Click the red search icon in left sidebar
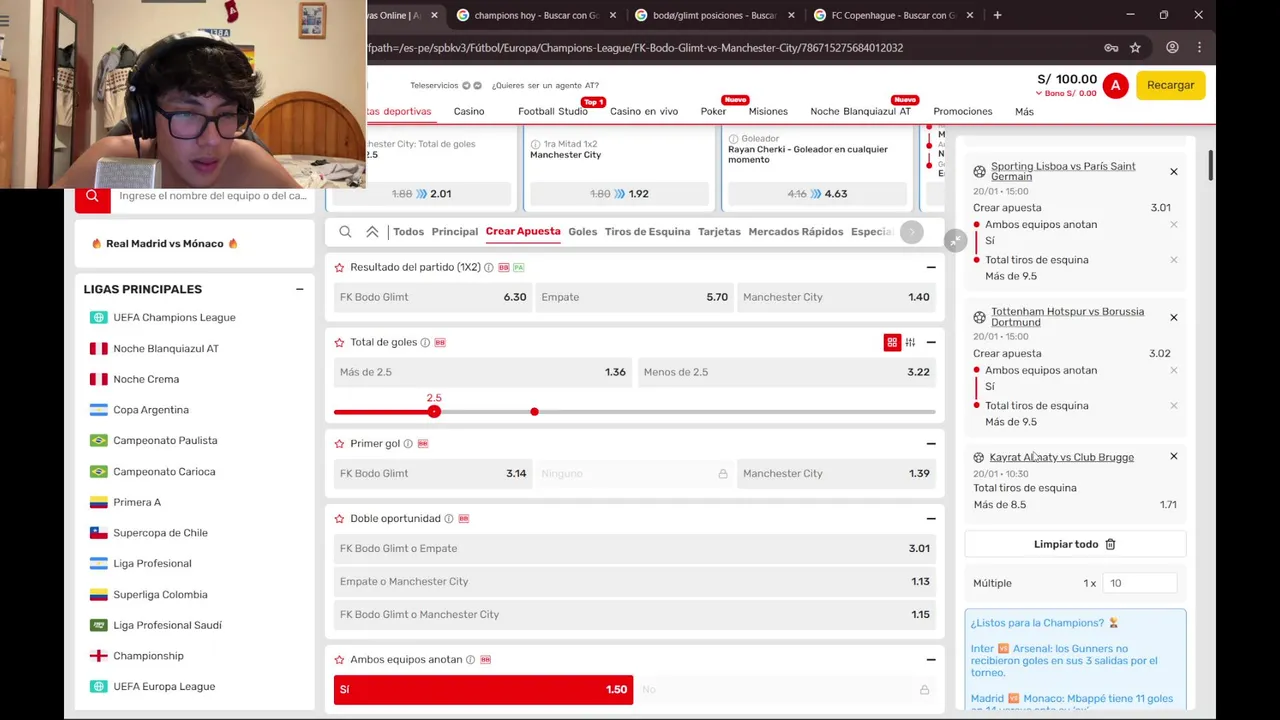 click(92, 197)
